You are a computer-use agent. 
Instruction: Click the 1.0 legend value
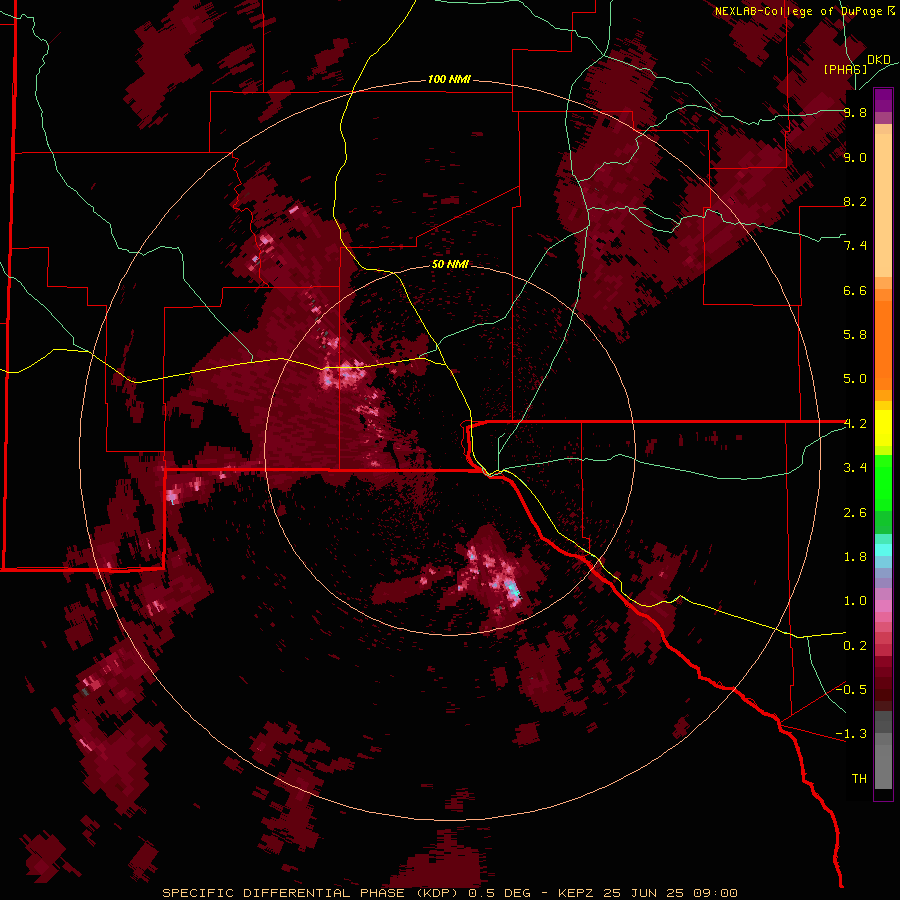(855, 601)
